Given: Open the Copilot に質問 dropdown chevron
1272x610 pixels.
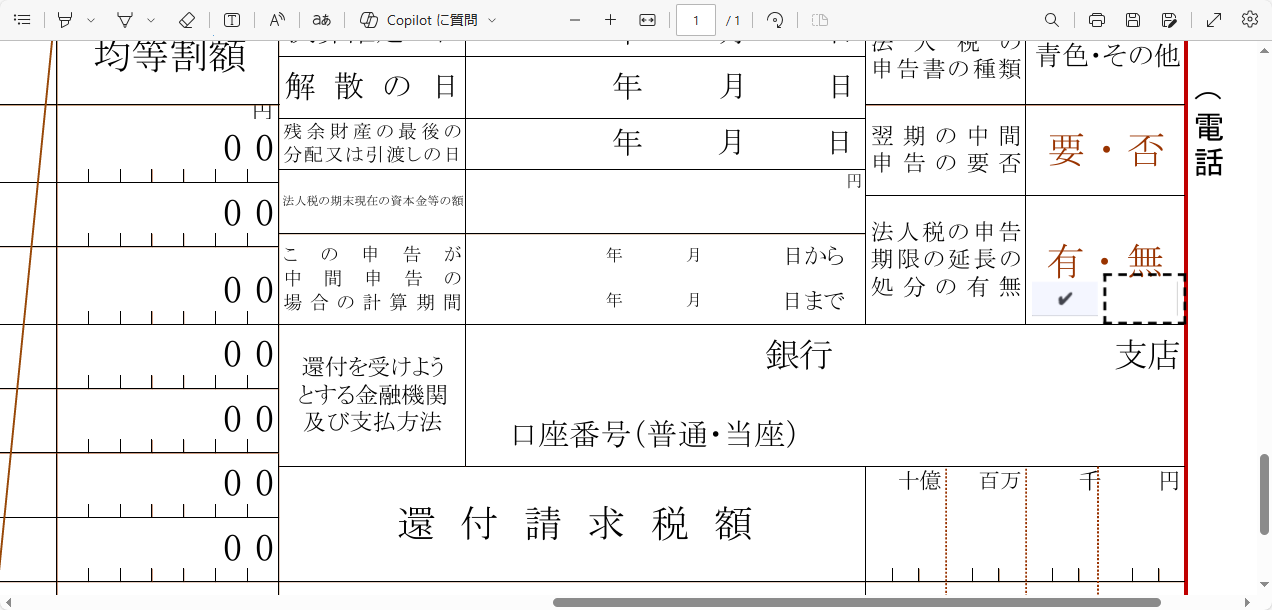Looking at the screenshot, I should pos(492,20).
